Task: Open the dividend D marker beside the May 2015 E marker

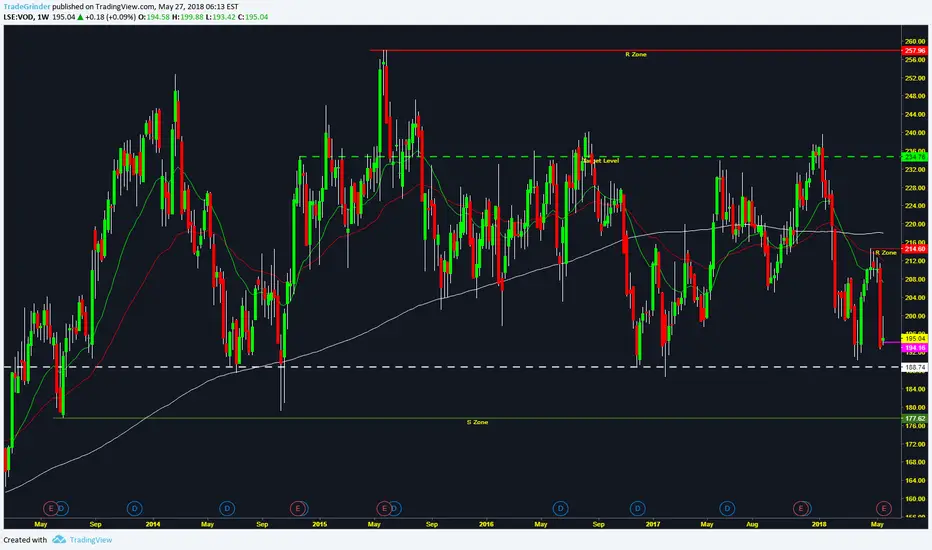Action: (395, 508)
